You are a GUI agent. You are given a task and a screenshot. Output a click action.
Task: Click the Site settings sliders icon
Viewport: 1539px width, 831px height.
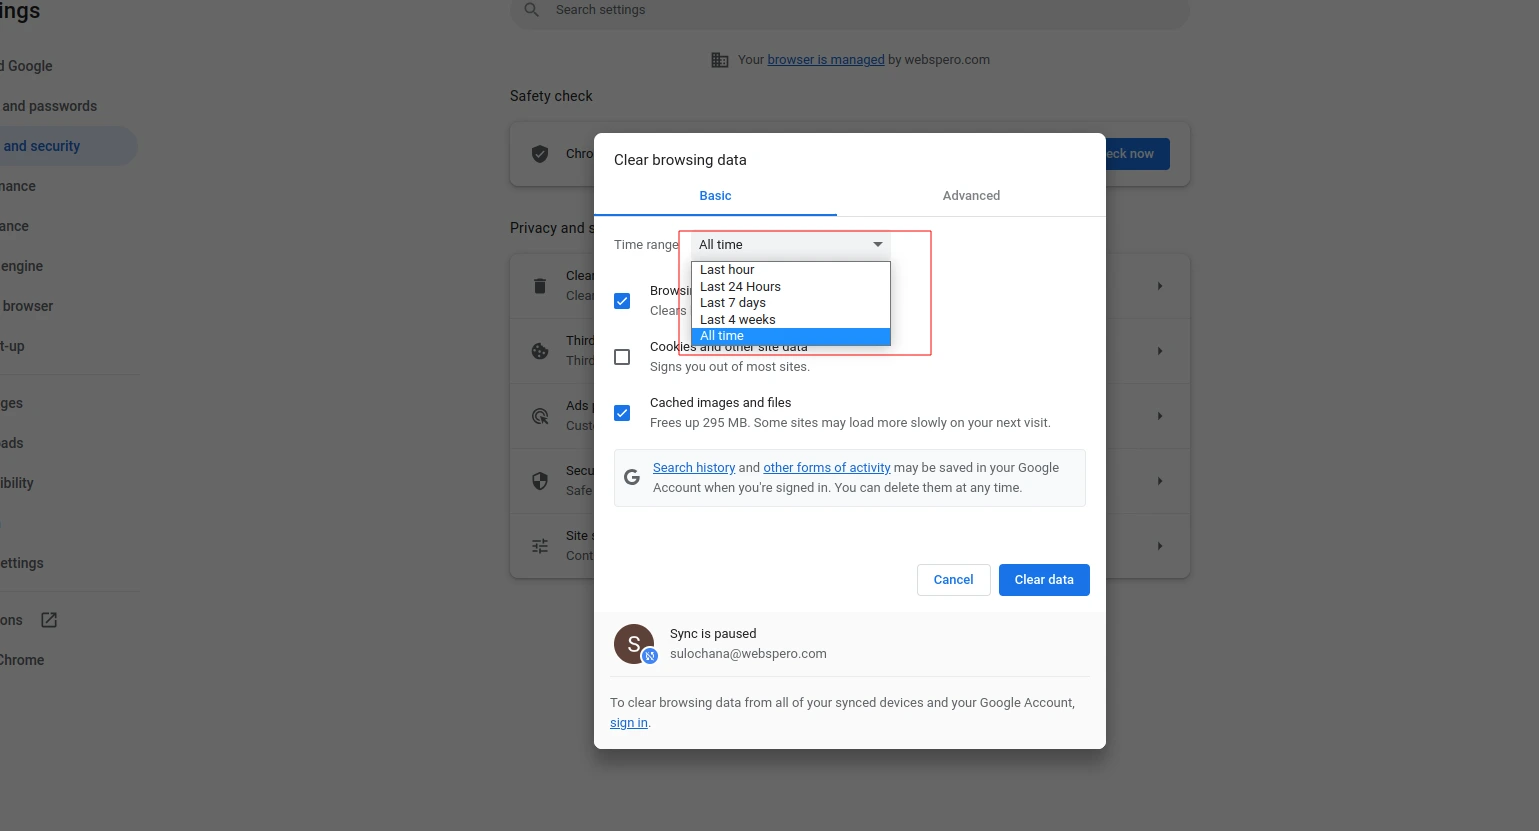540,546
